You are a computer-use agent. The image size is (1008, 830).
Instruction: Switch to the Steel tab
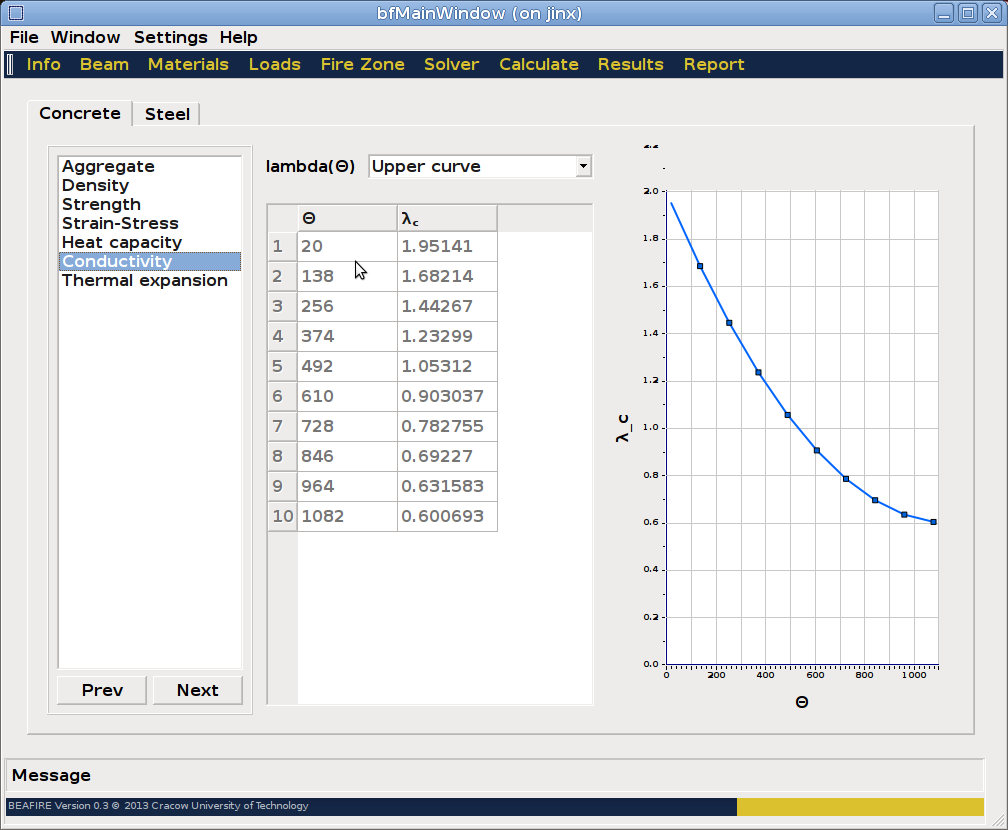167,114
